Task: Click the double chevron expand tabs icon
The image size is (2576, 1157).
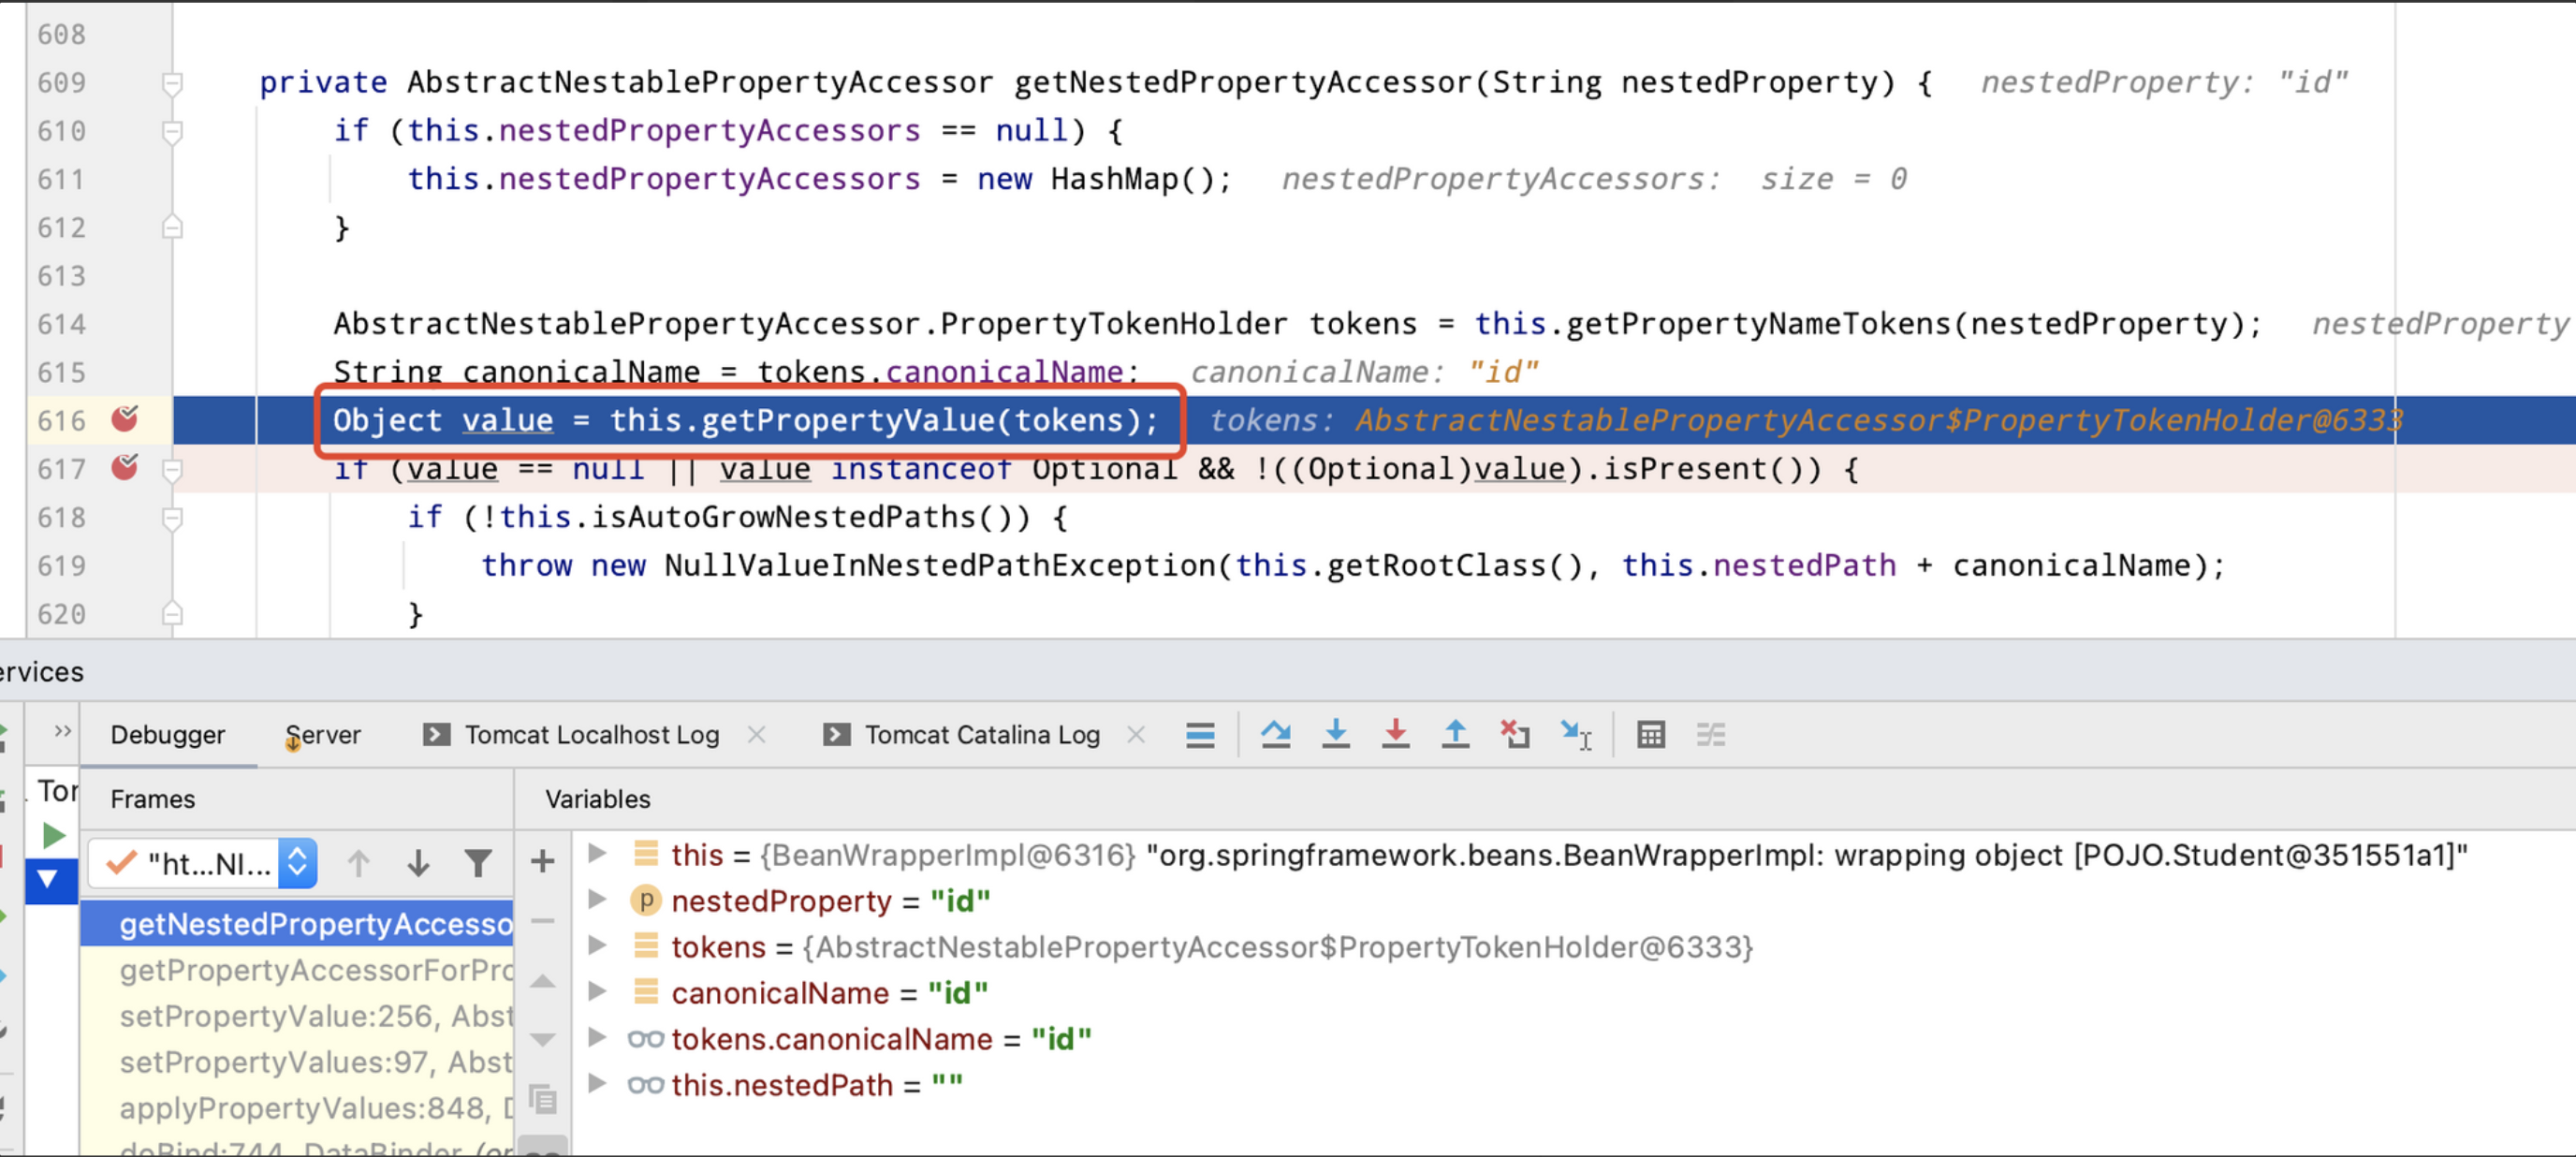Action: click(62, 731)
